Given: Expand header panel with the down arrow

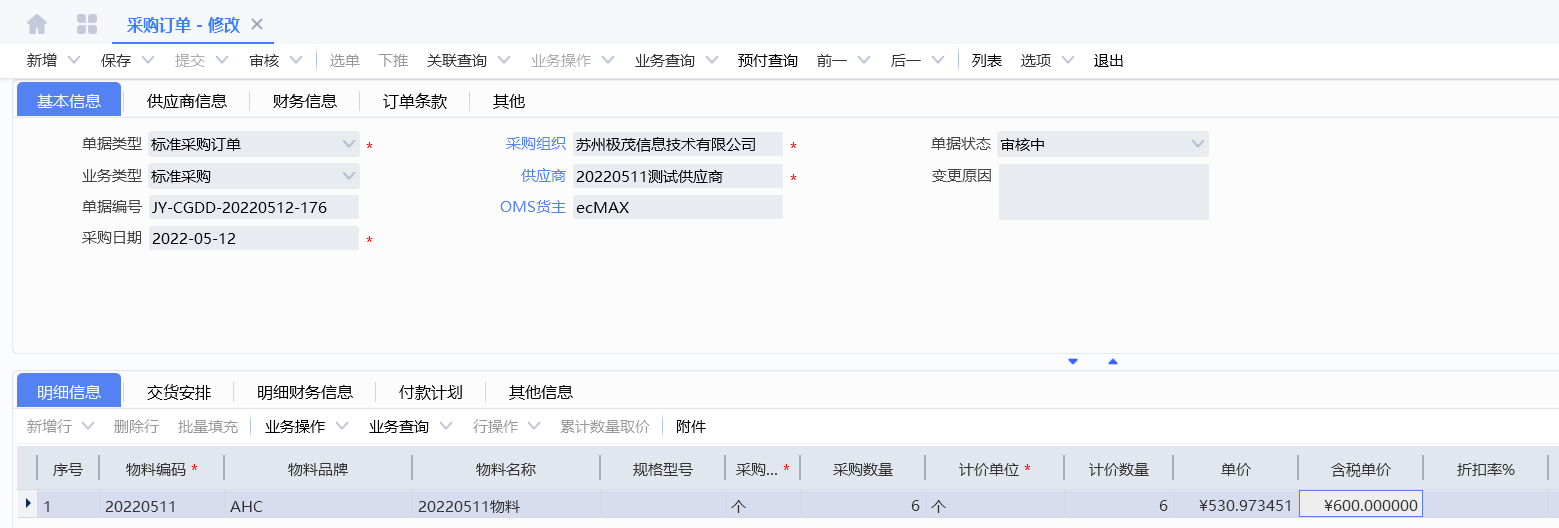Looking at the screenshot, I should pyautogui.click(x=1073, y=361).
